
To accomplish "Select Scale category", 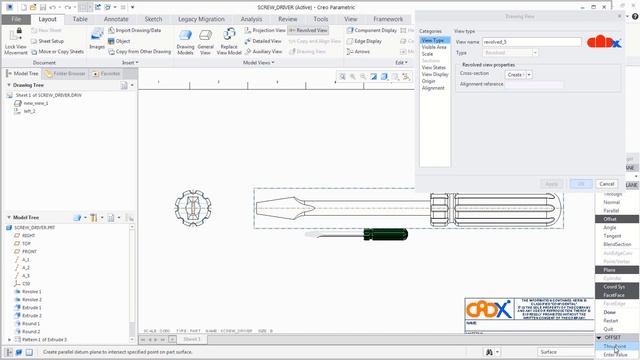I will pos(427,54).
